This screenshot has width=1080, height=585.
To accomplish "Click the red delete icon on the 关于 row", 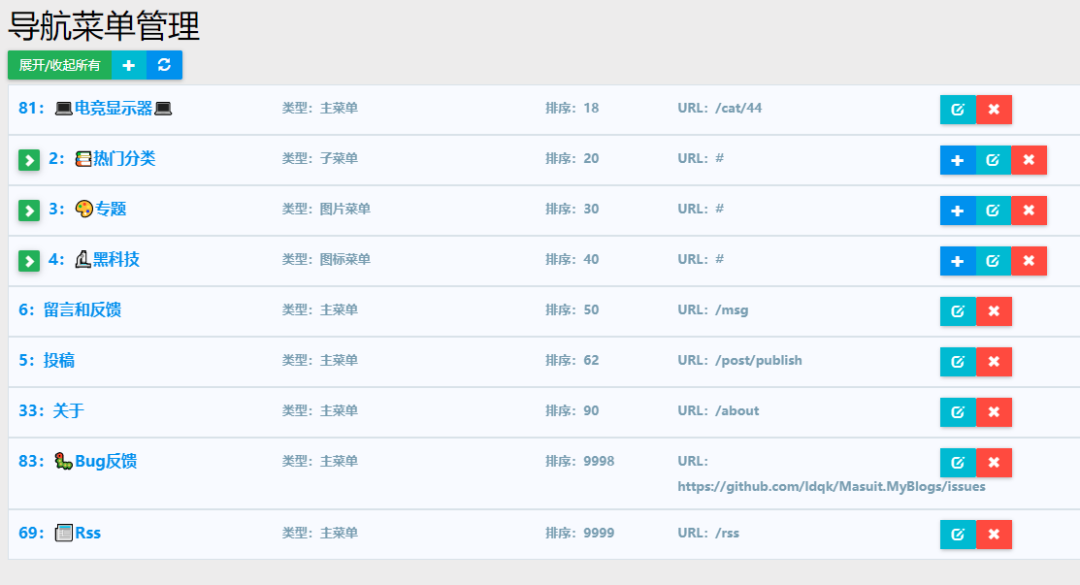I will pyautogui.click(x=994, y=412).
